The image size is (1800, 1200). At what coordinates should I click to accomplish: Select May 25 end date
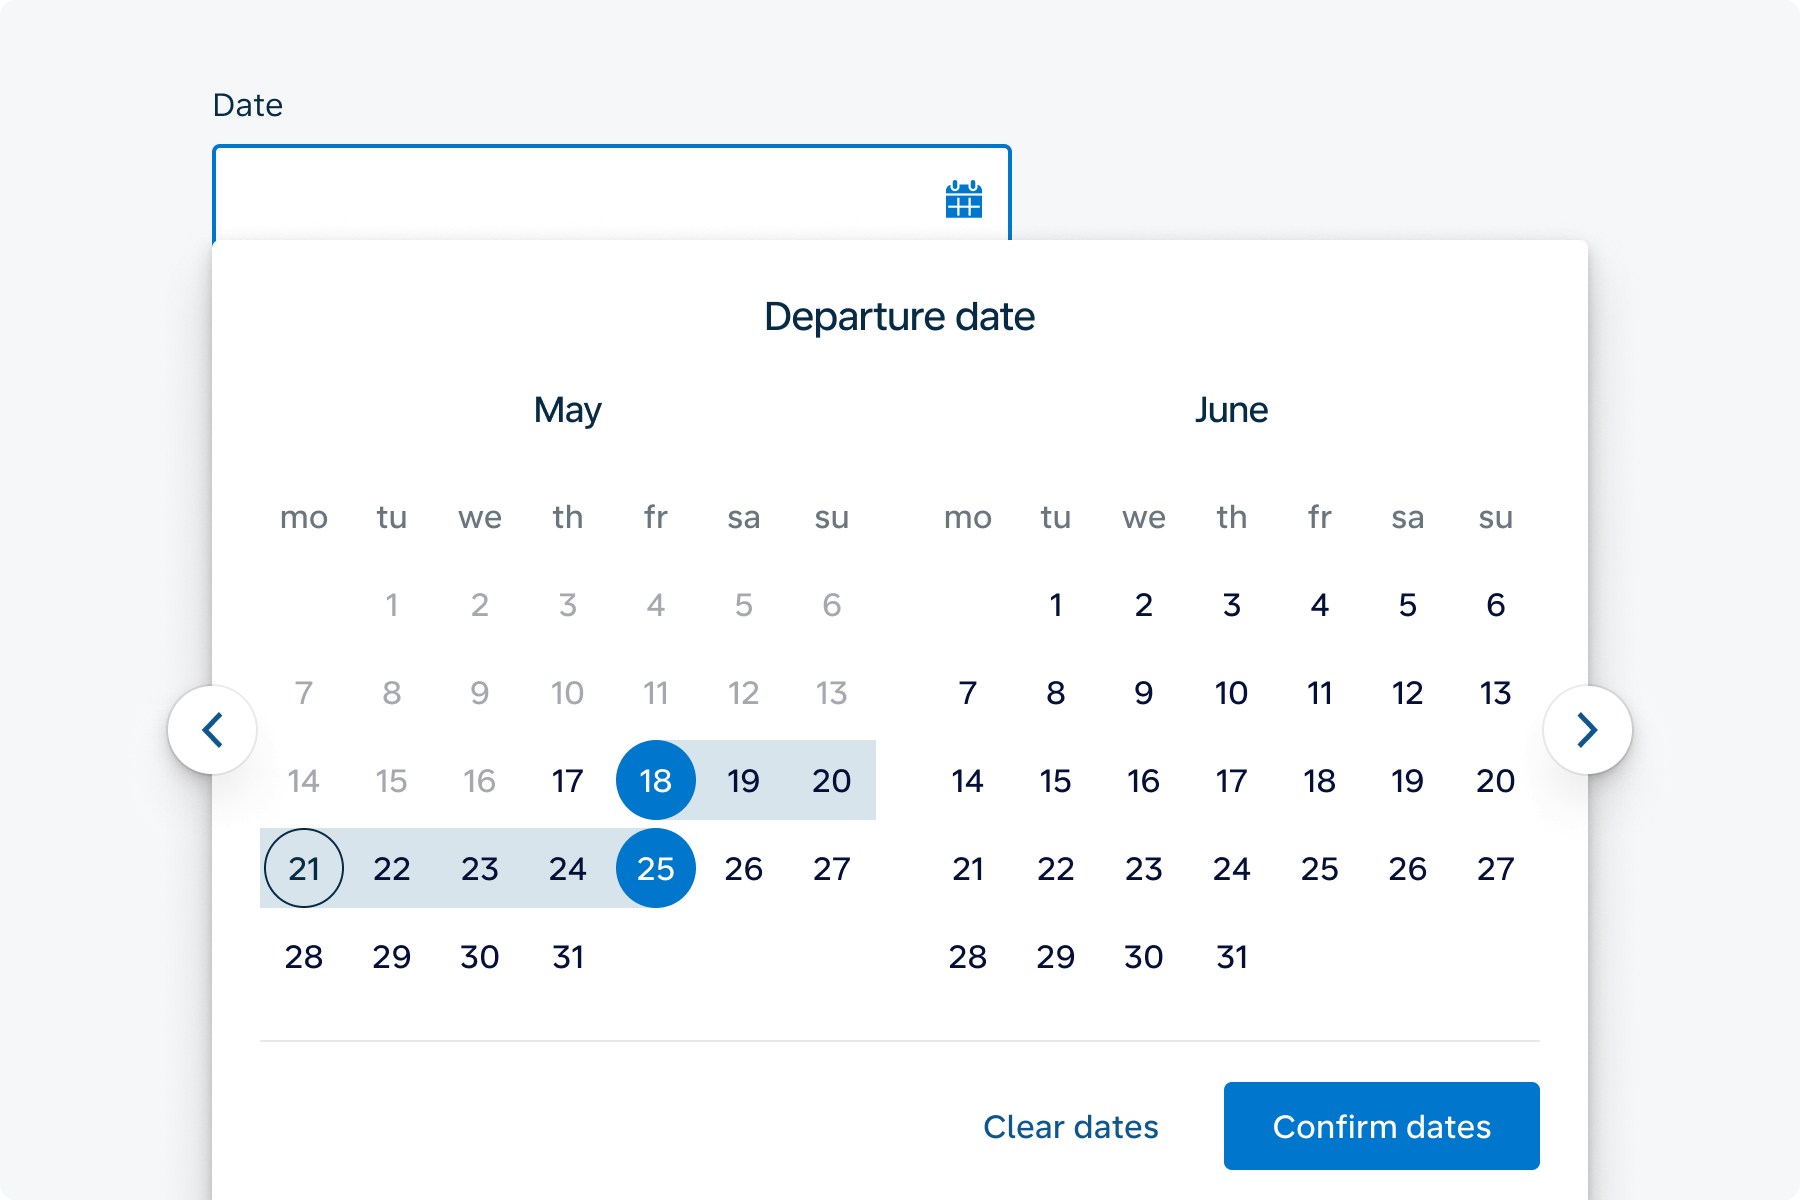coord(656,868)
